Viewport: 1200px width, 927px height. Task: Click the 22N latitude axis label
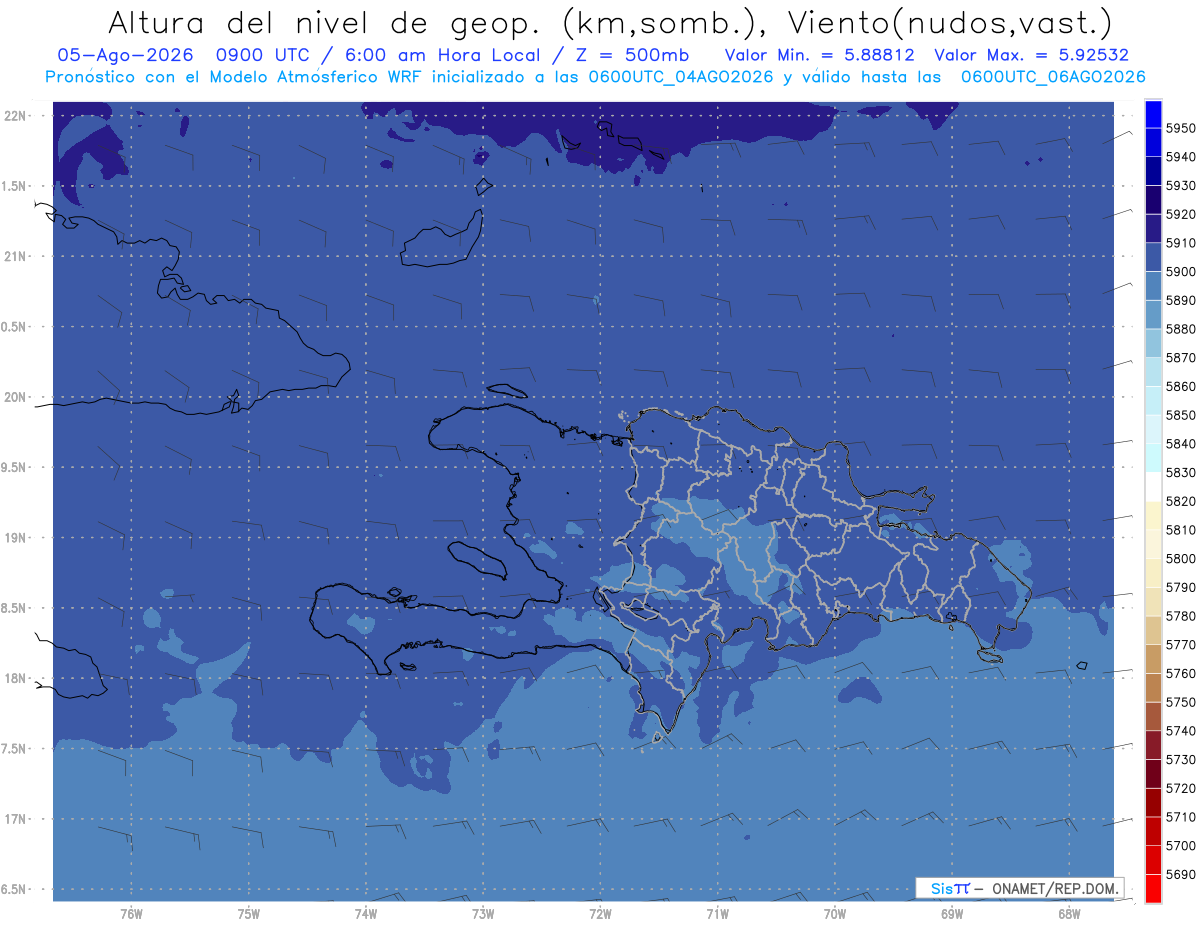point(15,115)
